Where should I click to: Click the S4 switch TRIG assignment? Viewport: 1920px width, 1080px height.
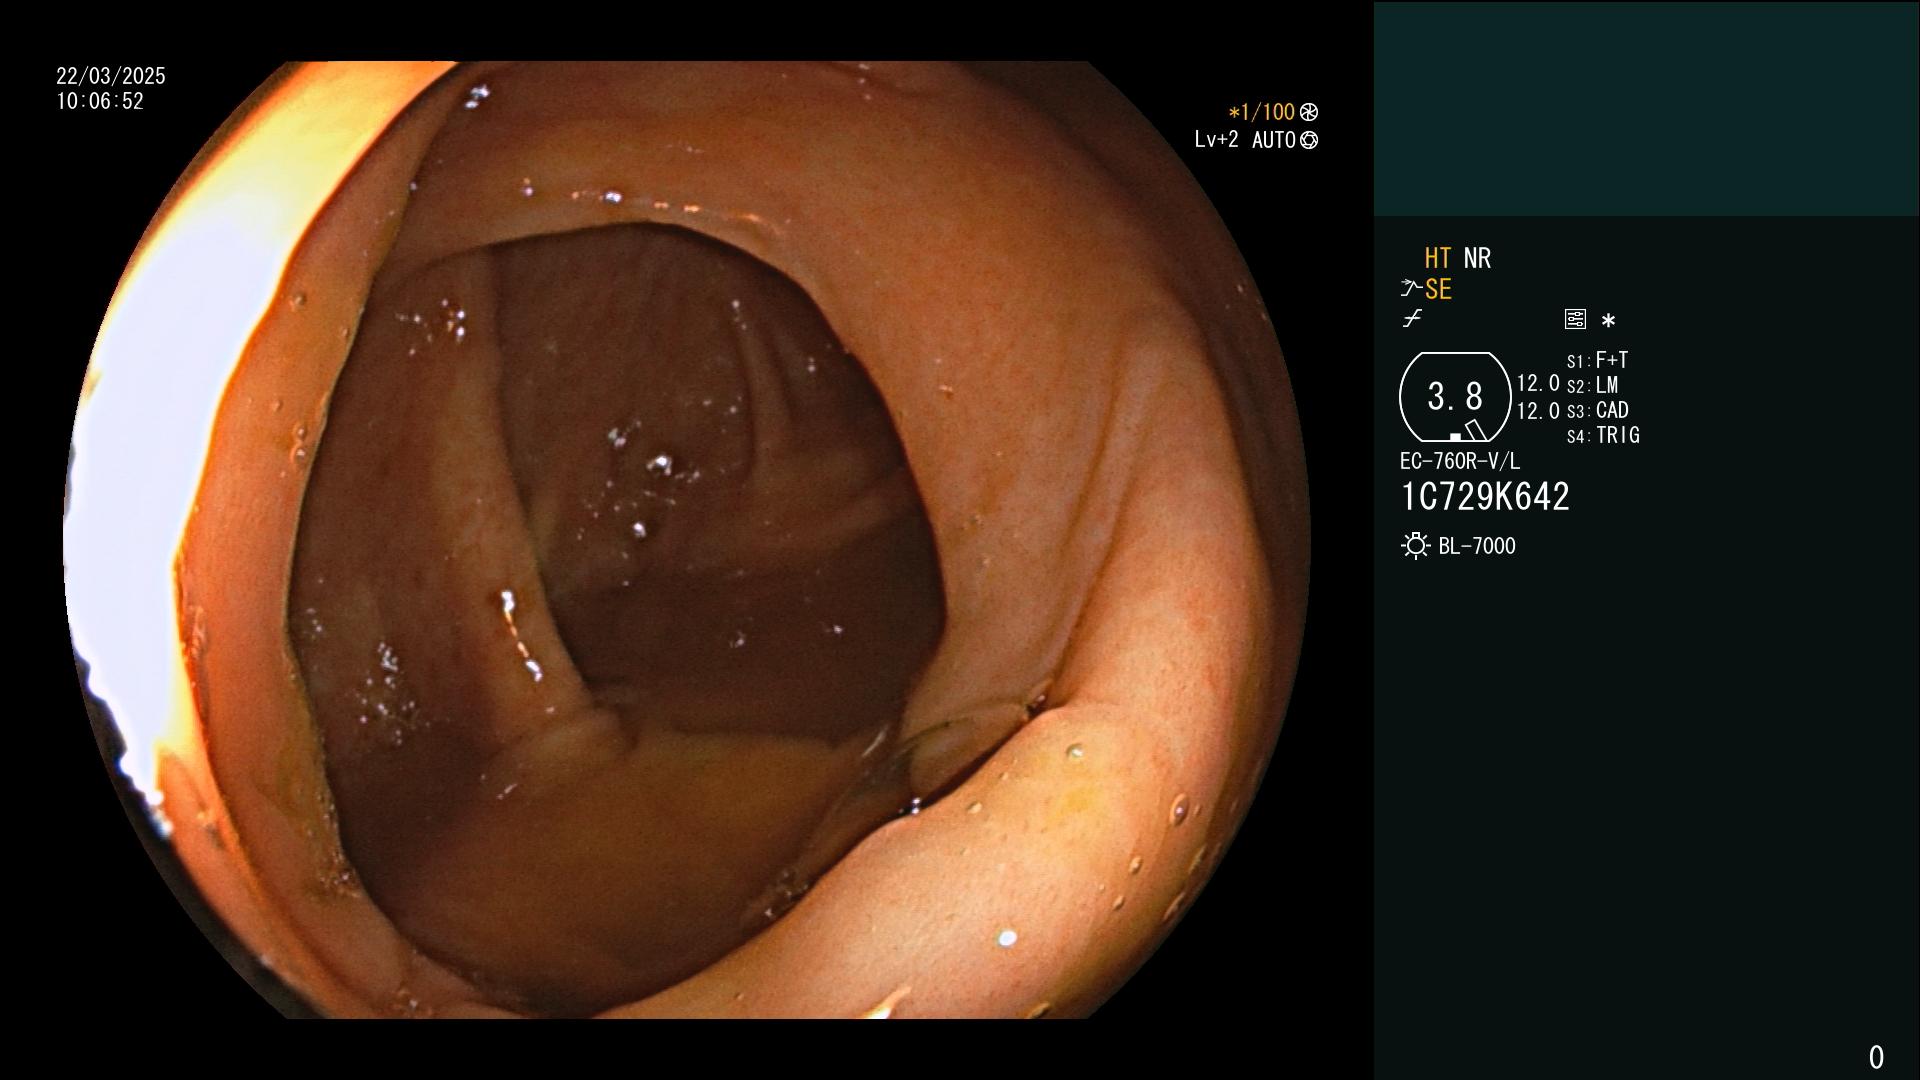point(1604,435)
